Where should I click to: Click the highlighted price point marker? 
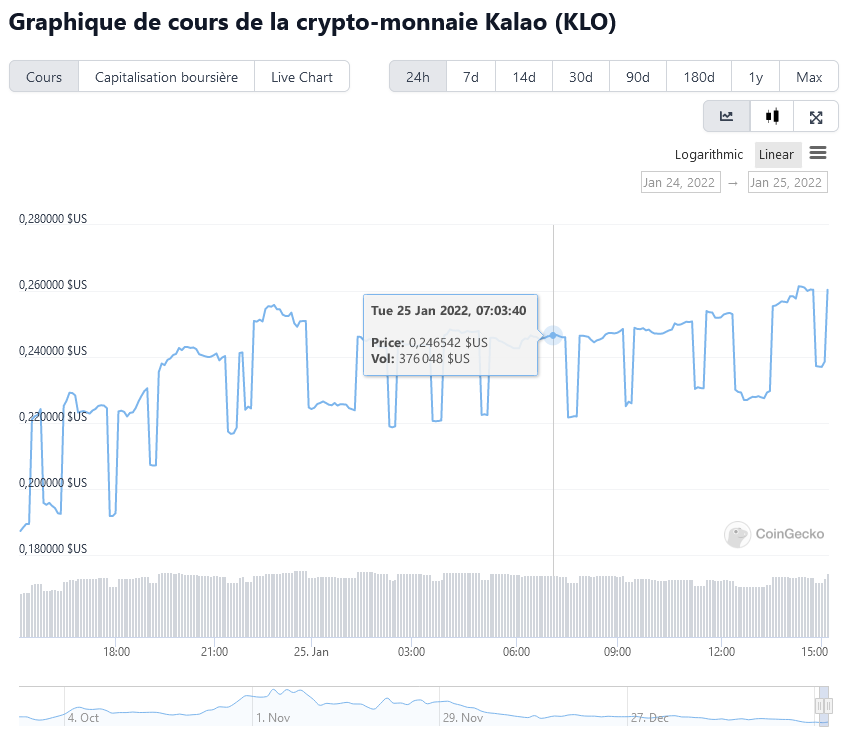click(x=553, y=335)
